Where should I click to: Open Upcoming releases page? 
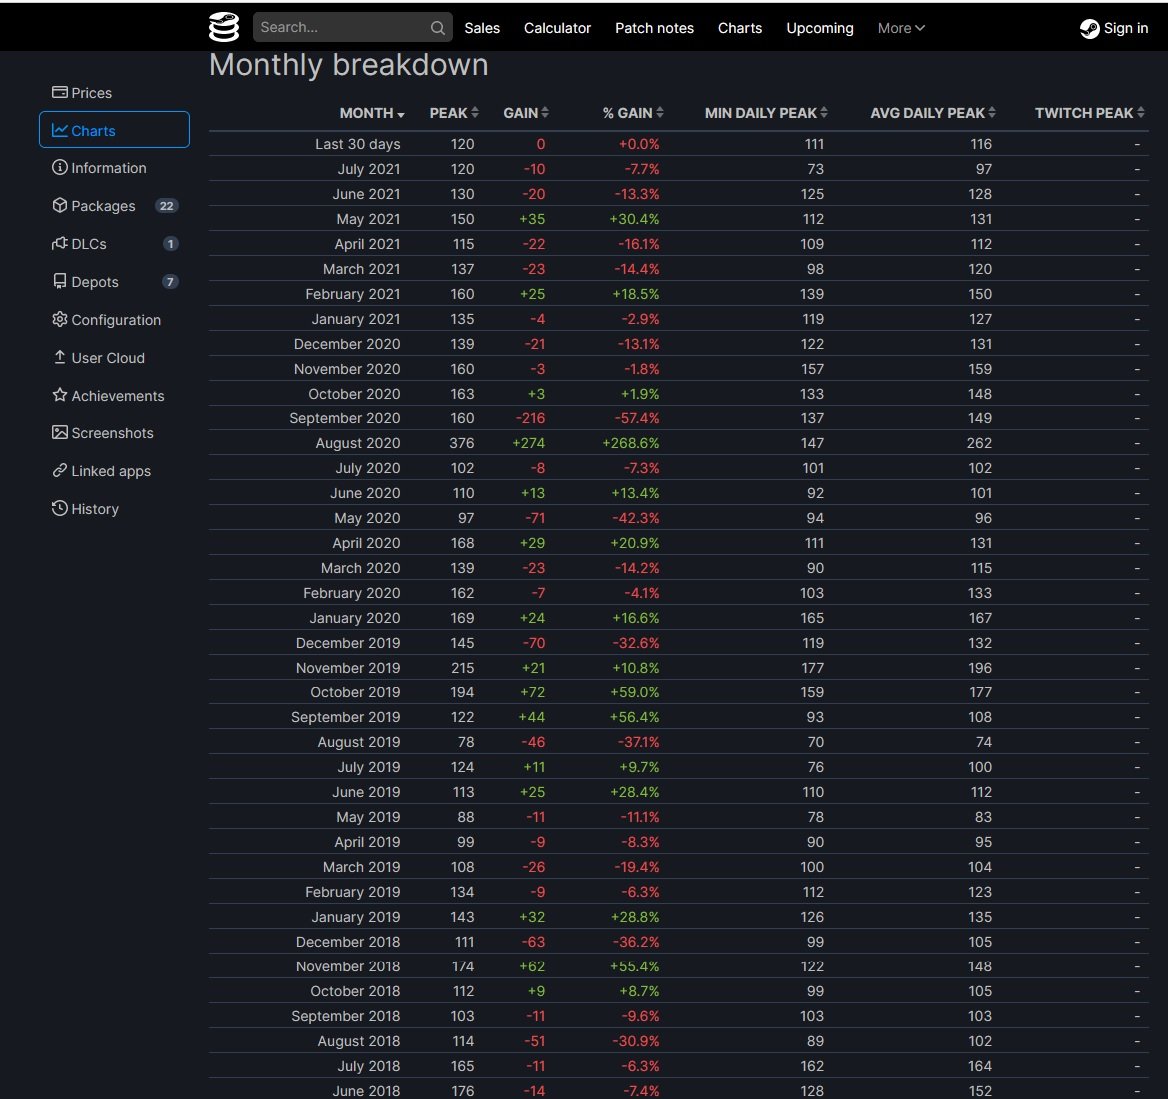(819, 28)
